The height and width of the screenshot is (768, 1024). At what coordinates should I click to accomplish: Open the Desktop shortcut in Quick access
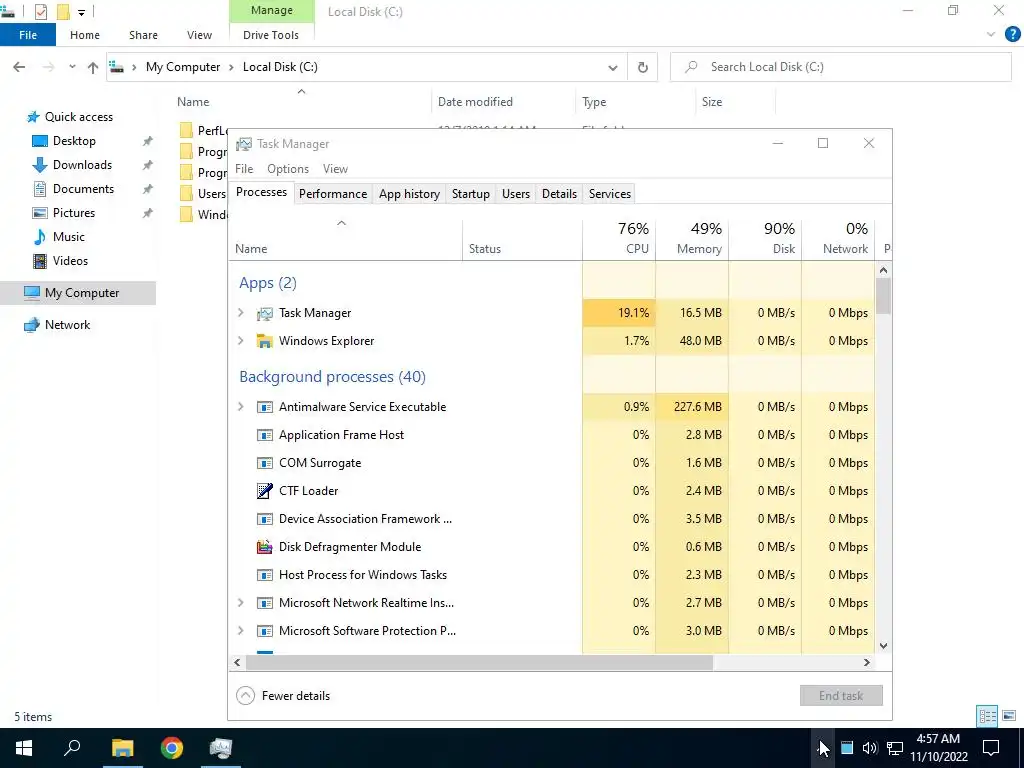click(74, 140)
